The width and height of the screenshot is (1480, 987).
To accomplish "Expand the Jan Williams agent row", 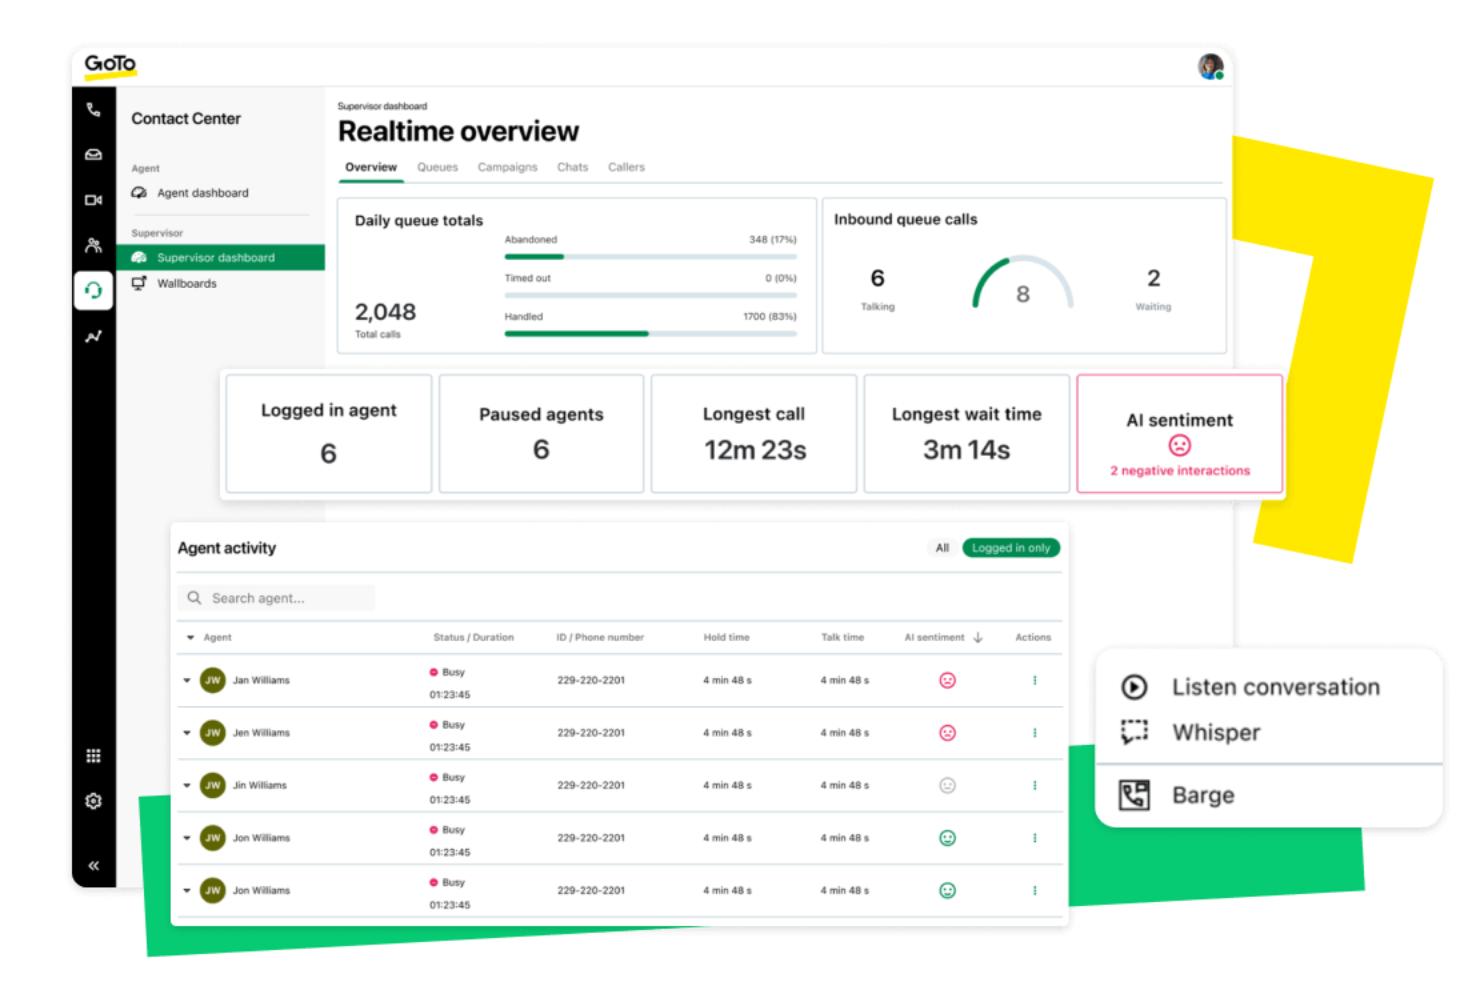I will (187, 680).
